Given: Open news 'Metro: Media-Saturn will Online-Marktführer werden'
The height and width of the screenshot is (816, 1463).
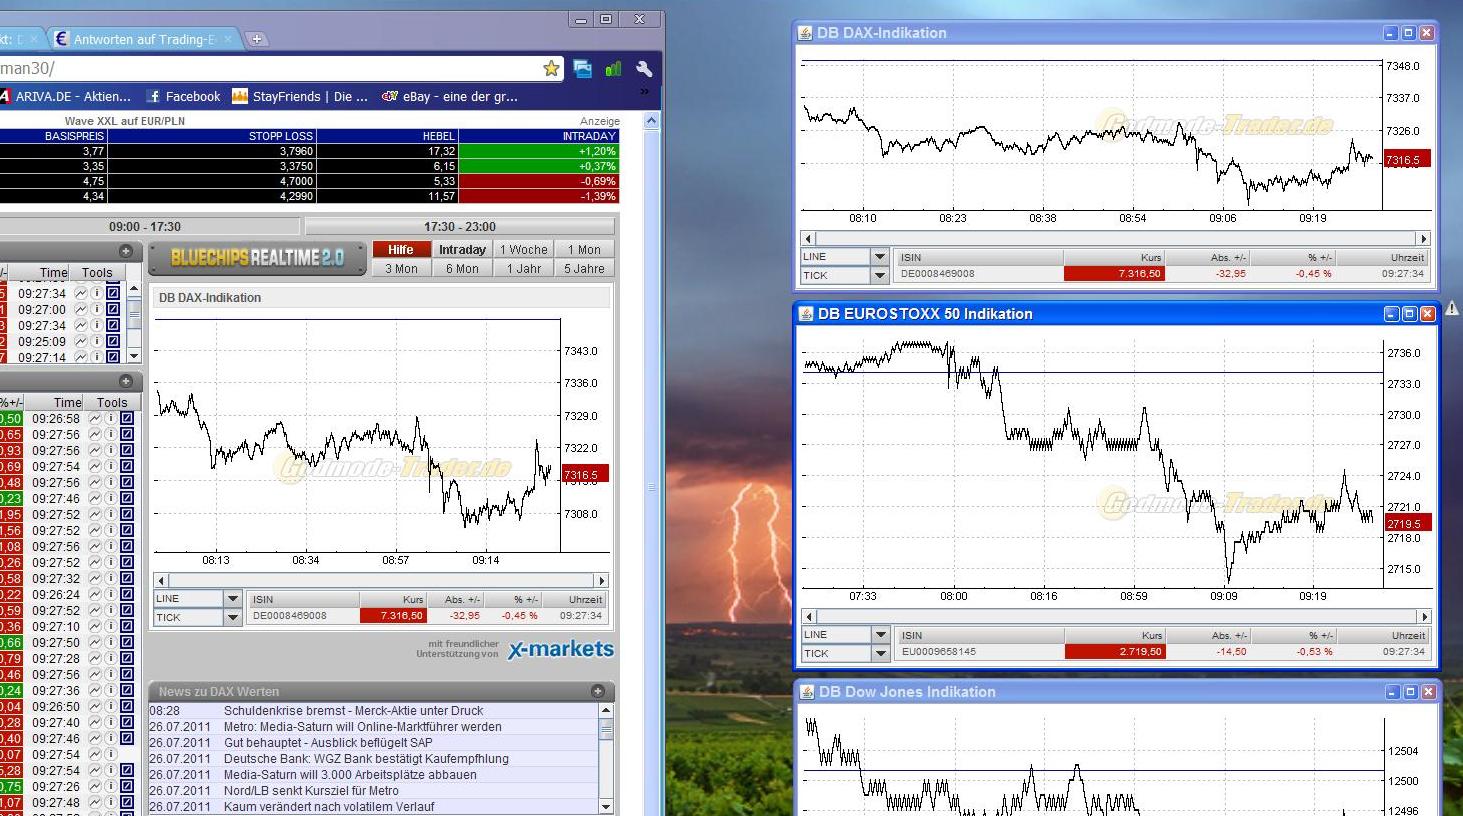Looking at the screenshot, I should (363, 727).
